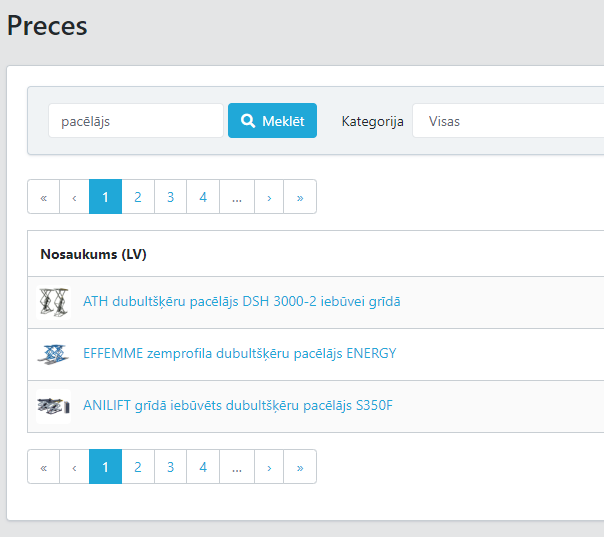Select page 4 in top pagination
The height and width of the screenshot is (537, 604).
point(203,197)
